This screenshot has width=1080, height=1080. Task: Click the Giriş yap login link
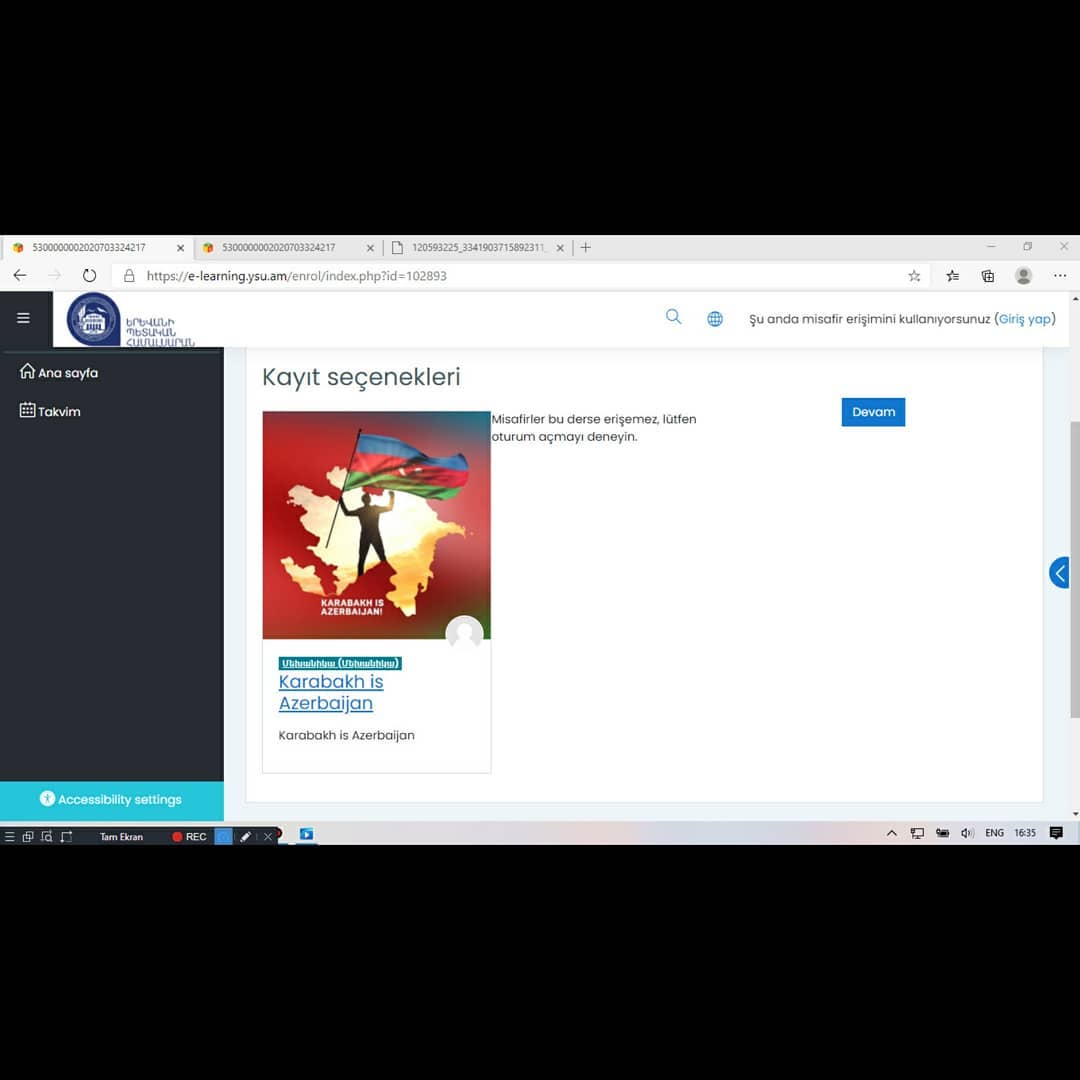coord(1025,319)
